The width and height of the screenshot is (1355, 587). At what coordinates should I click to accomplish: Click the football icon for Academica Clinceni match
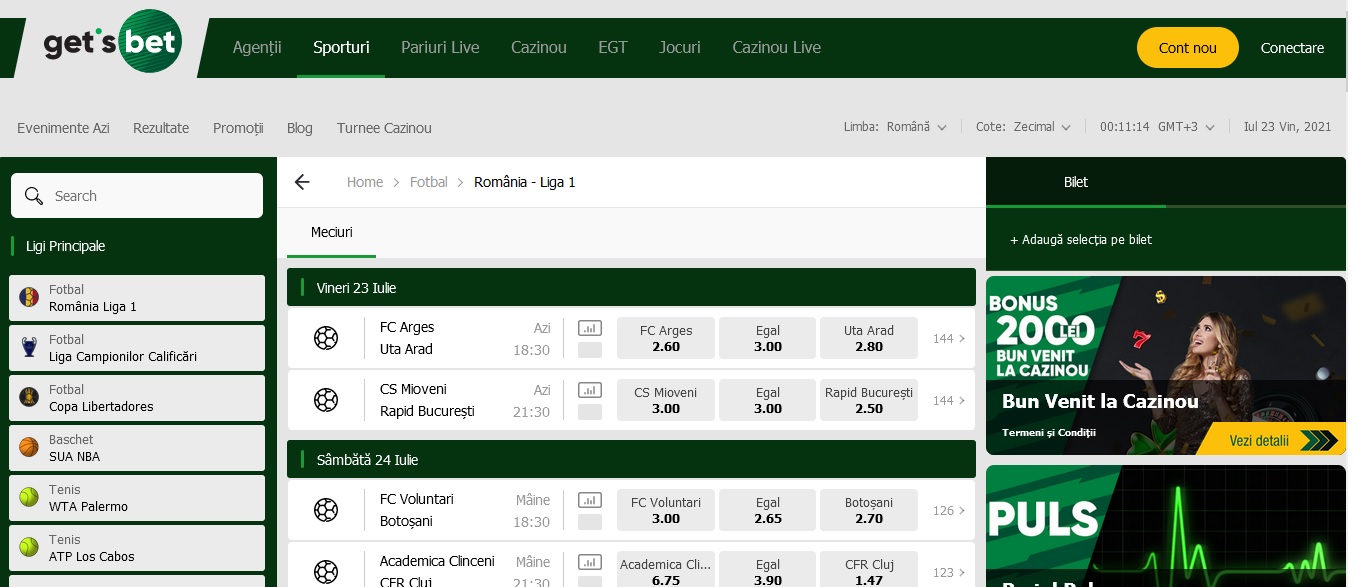pyautogui.click(x=326, y=572)
